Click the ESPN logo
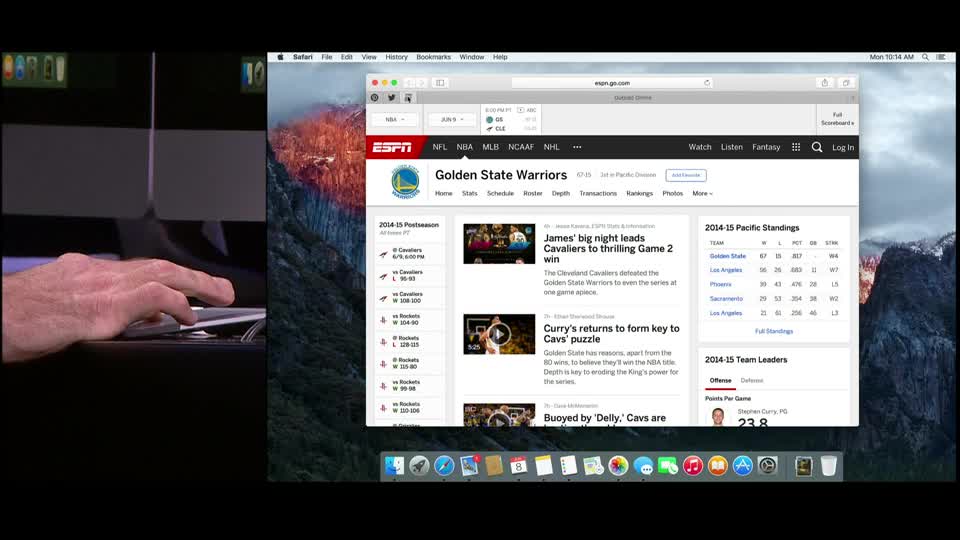960x540 pixels. [x=392, y=147]
